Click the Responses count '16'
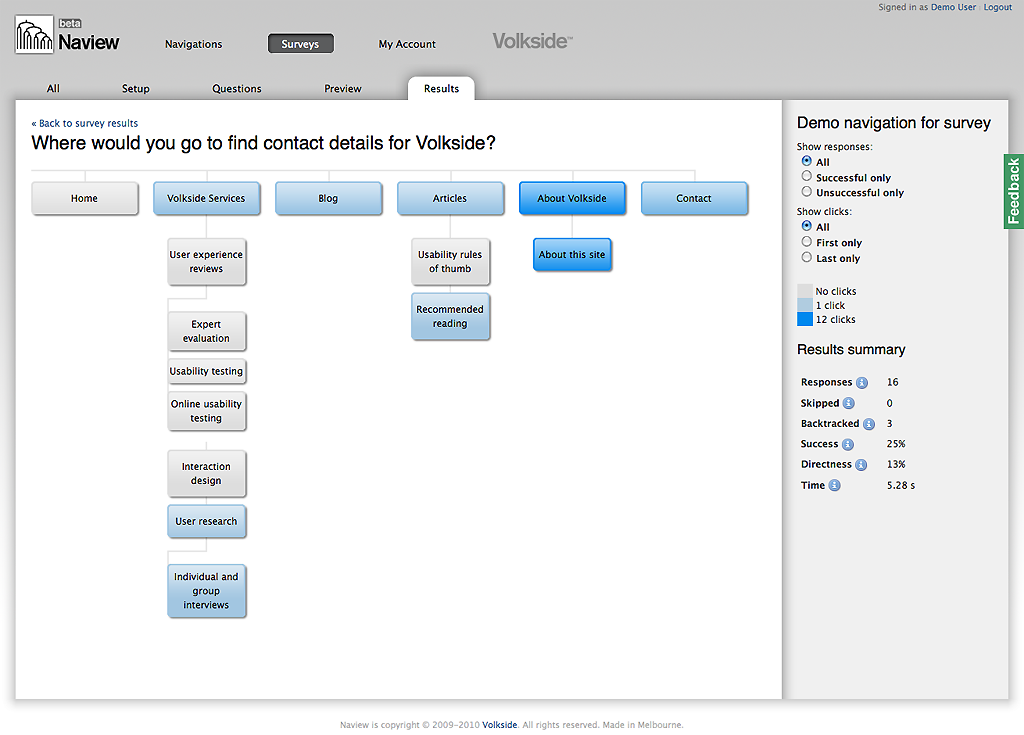Image resolution: width=1024 pixels, height=735 pixels. [x=893, y=382]
